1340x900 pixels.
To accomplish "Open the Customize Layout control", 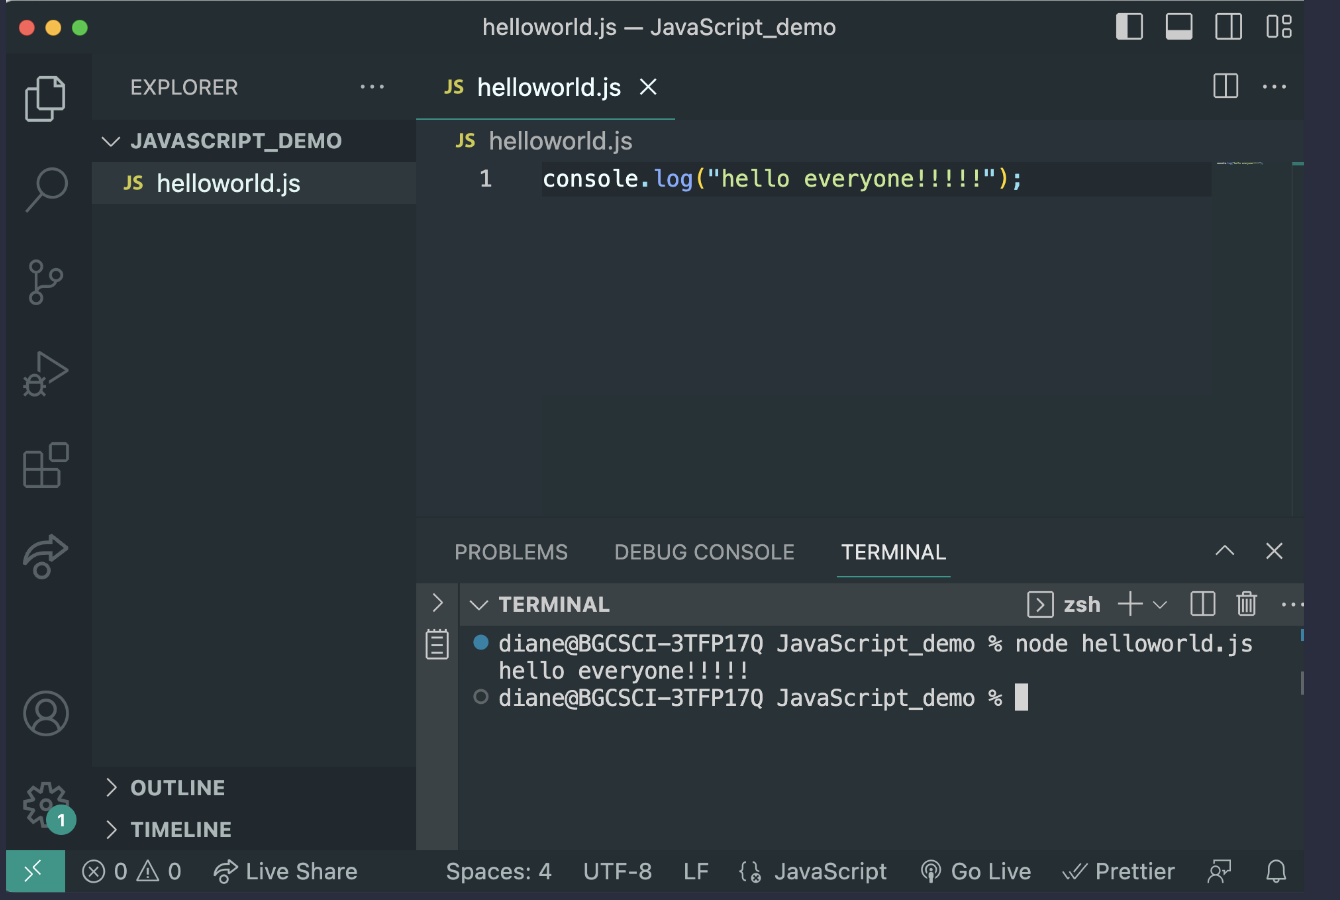I will (x=1279, y=27).
